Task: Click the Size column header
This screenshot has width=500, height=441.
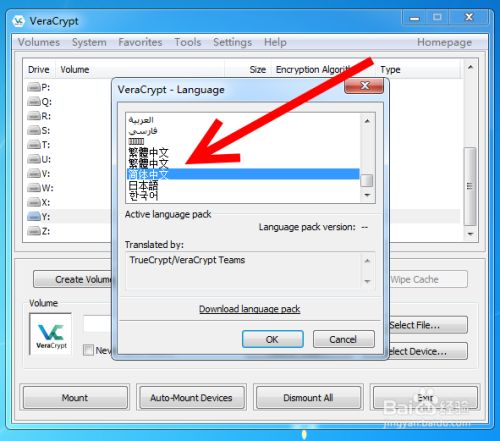Action: (248, 70)
